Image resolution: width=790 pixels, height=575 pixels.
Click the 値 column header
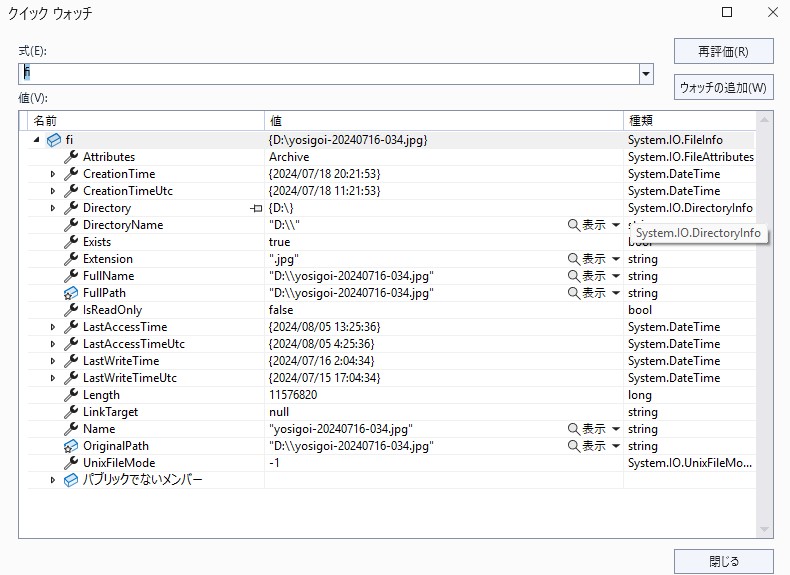(x=443, y=121)
